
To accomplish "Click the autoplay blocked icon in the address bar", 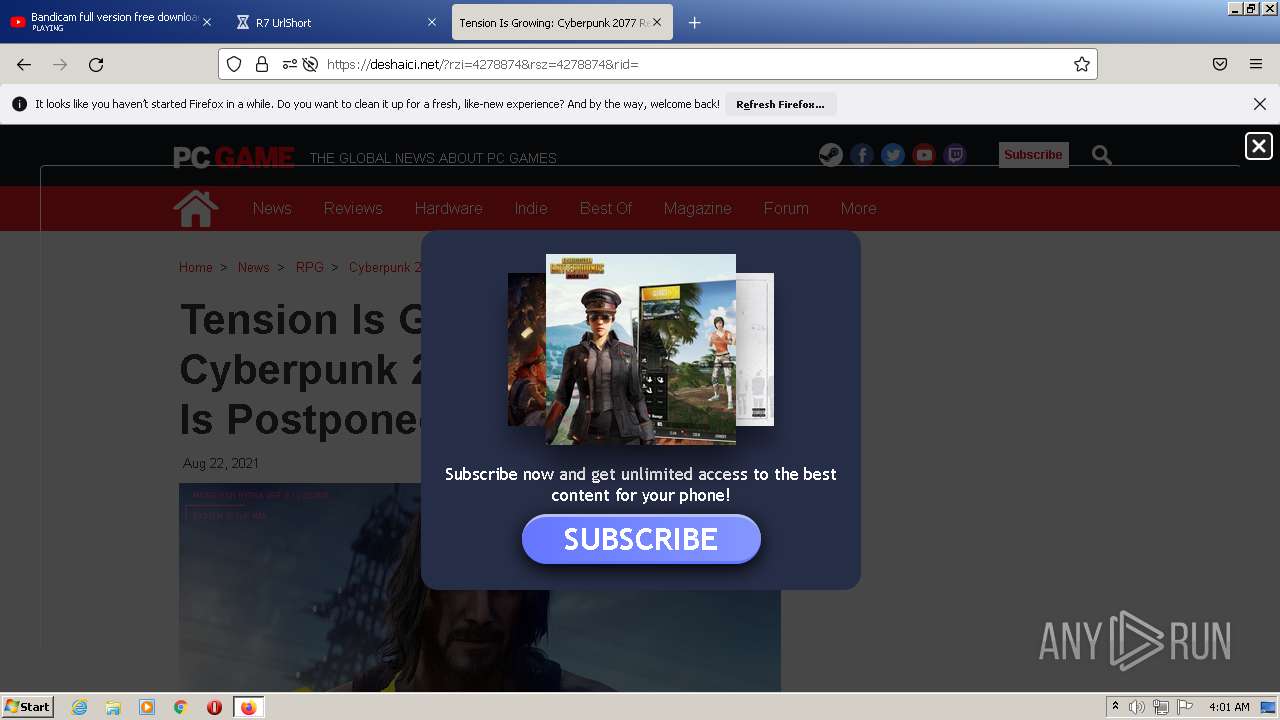I will [x=310, y=64].
